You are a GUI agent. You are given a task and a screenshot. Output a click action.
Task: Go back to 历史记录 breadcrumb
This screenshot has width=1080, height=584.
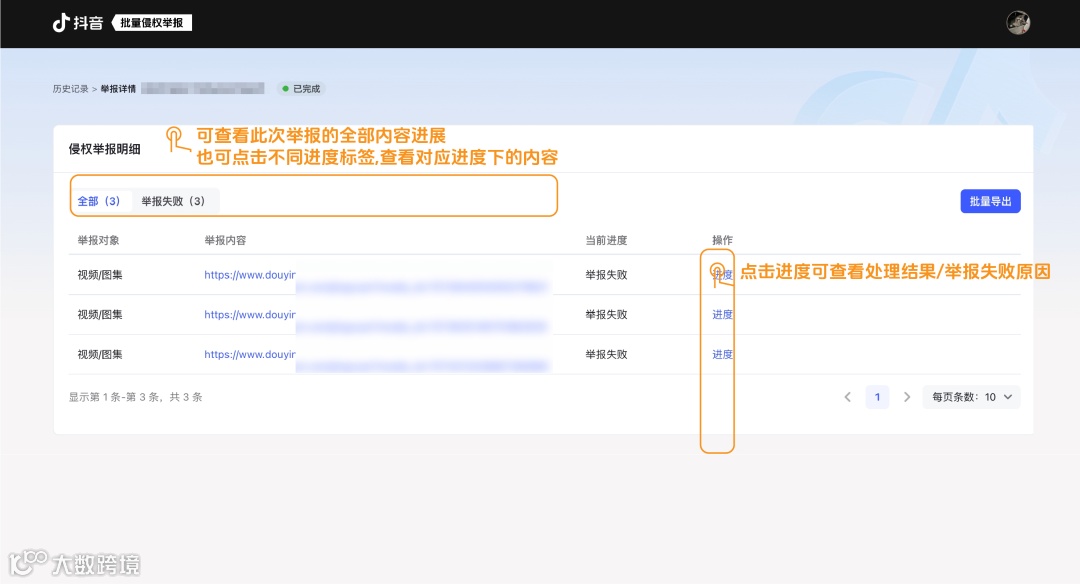pyautogui.click(x=70, y=89)
